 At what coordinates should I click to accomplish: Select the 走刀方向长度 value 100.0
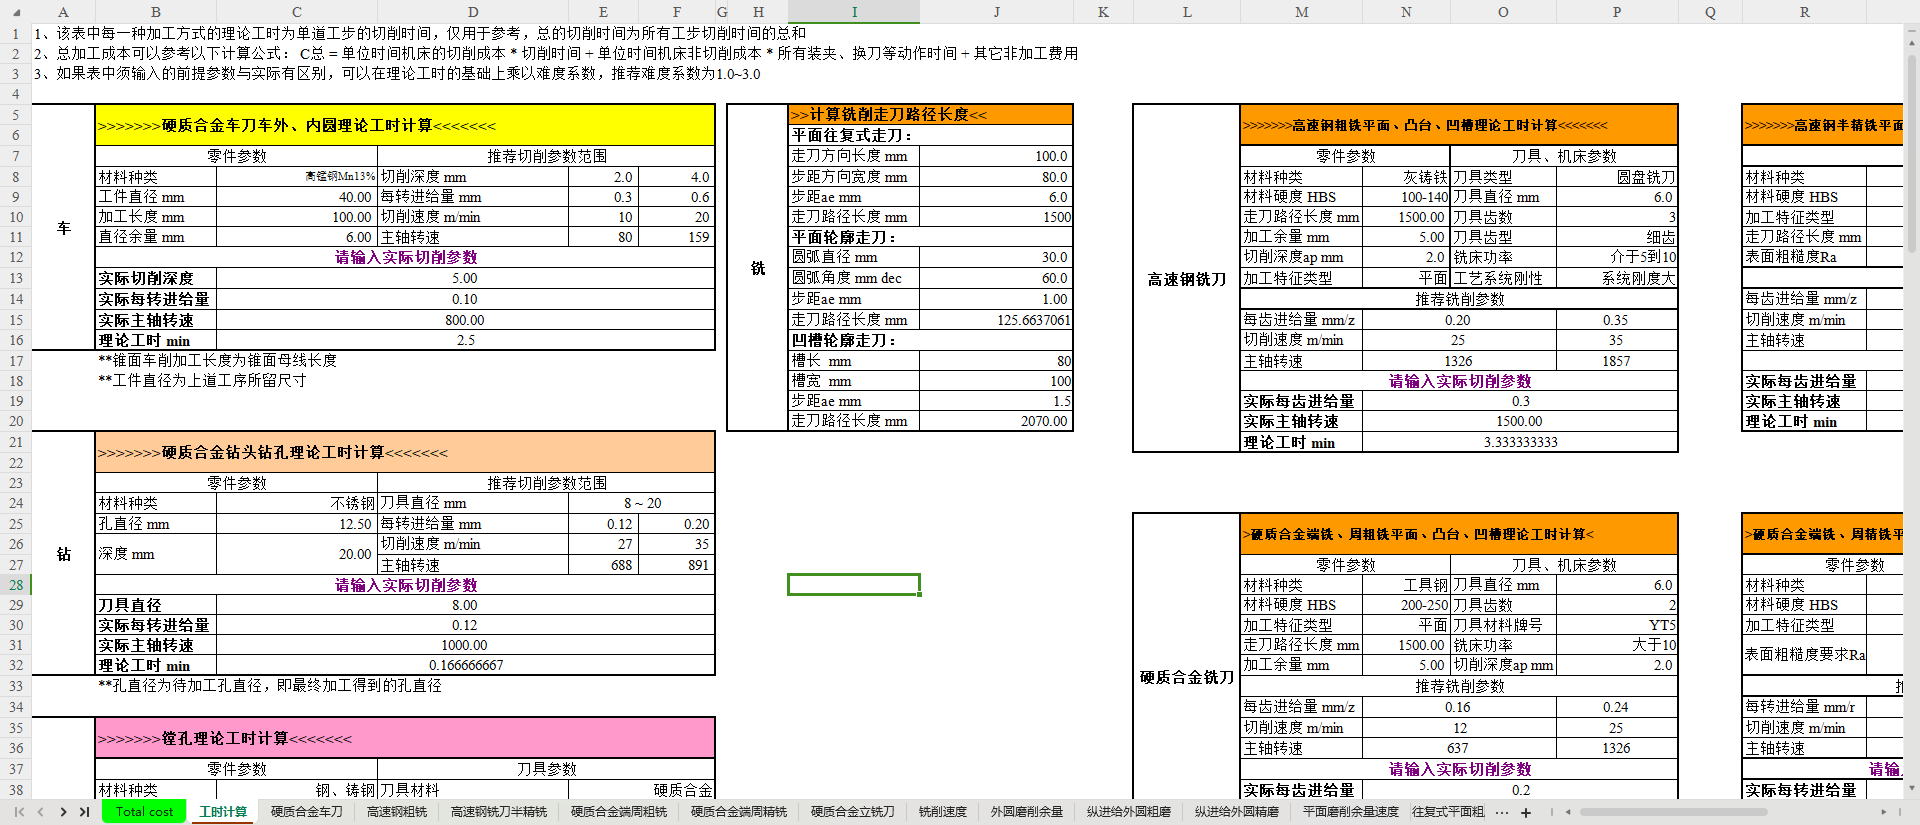(996, 156)
